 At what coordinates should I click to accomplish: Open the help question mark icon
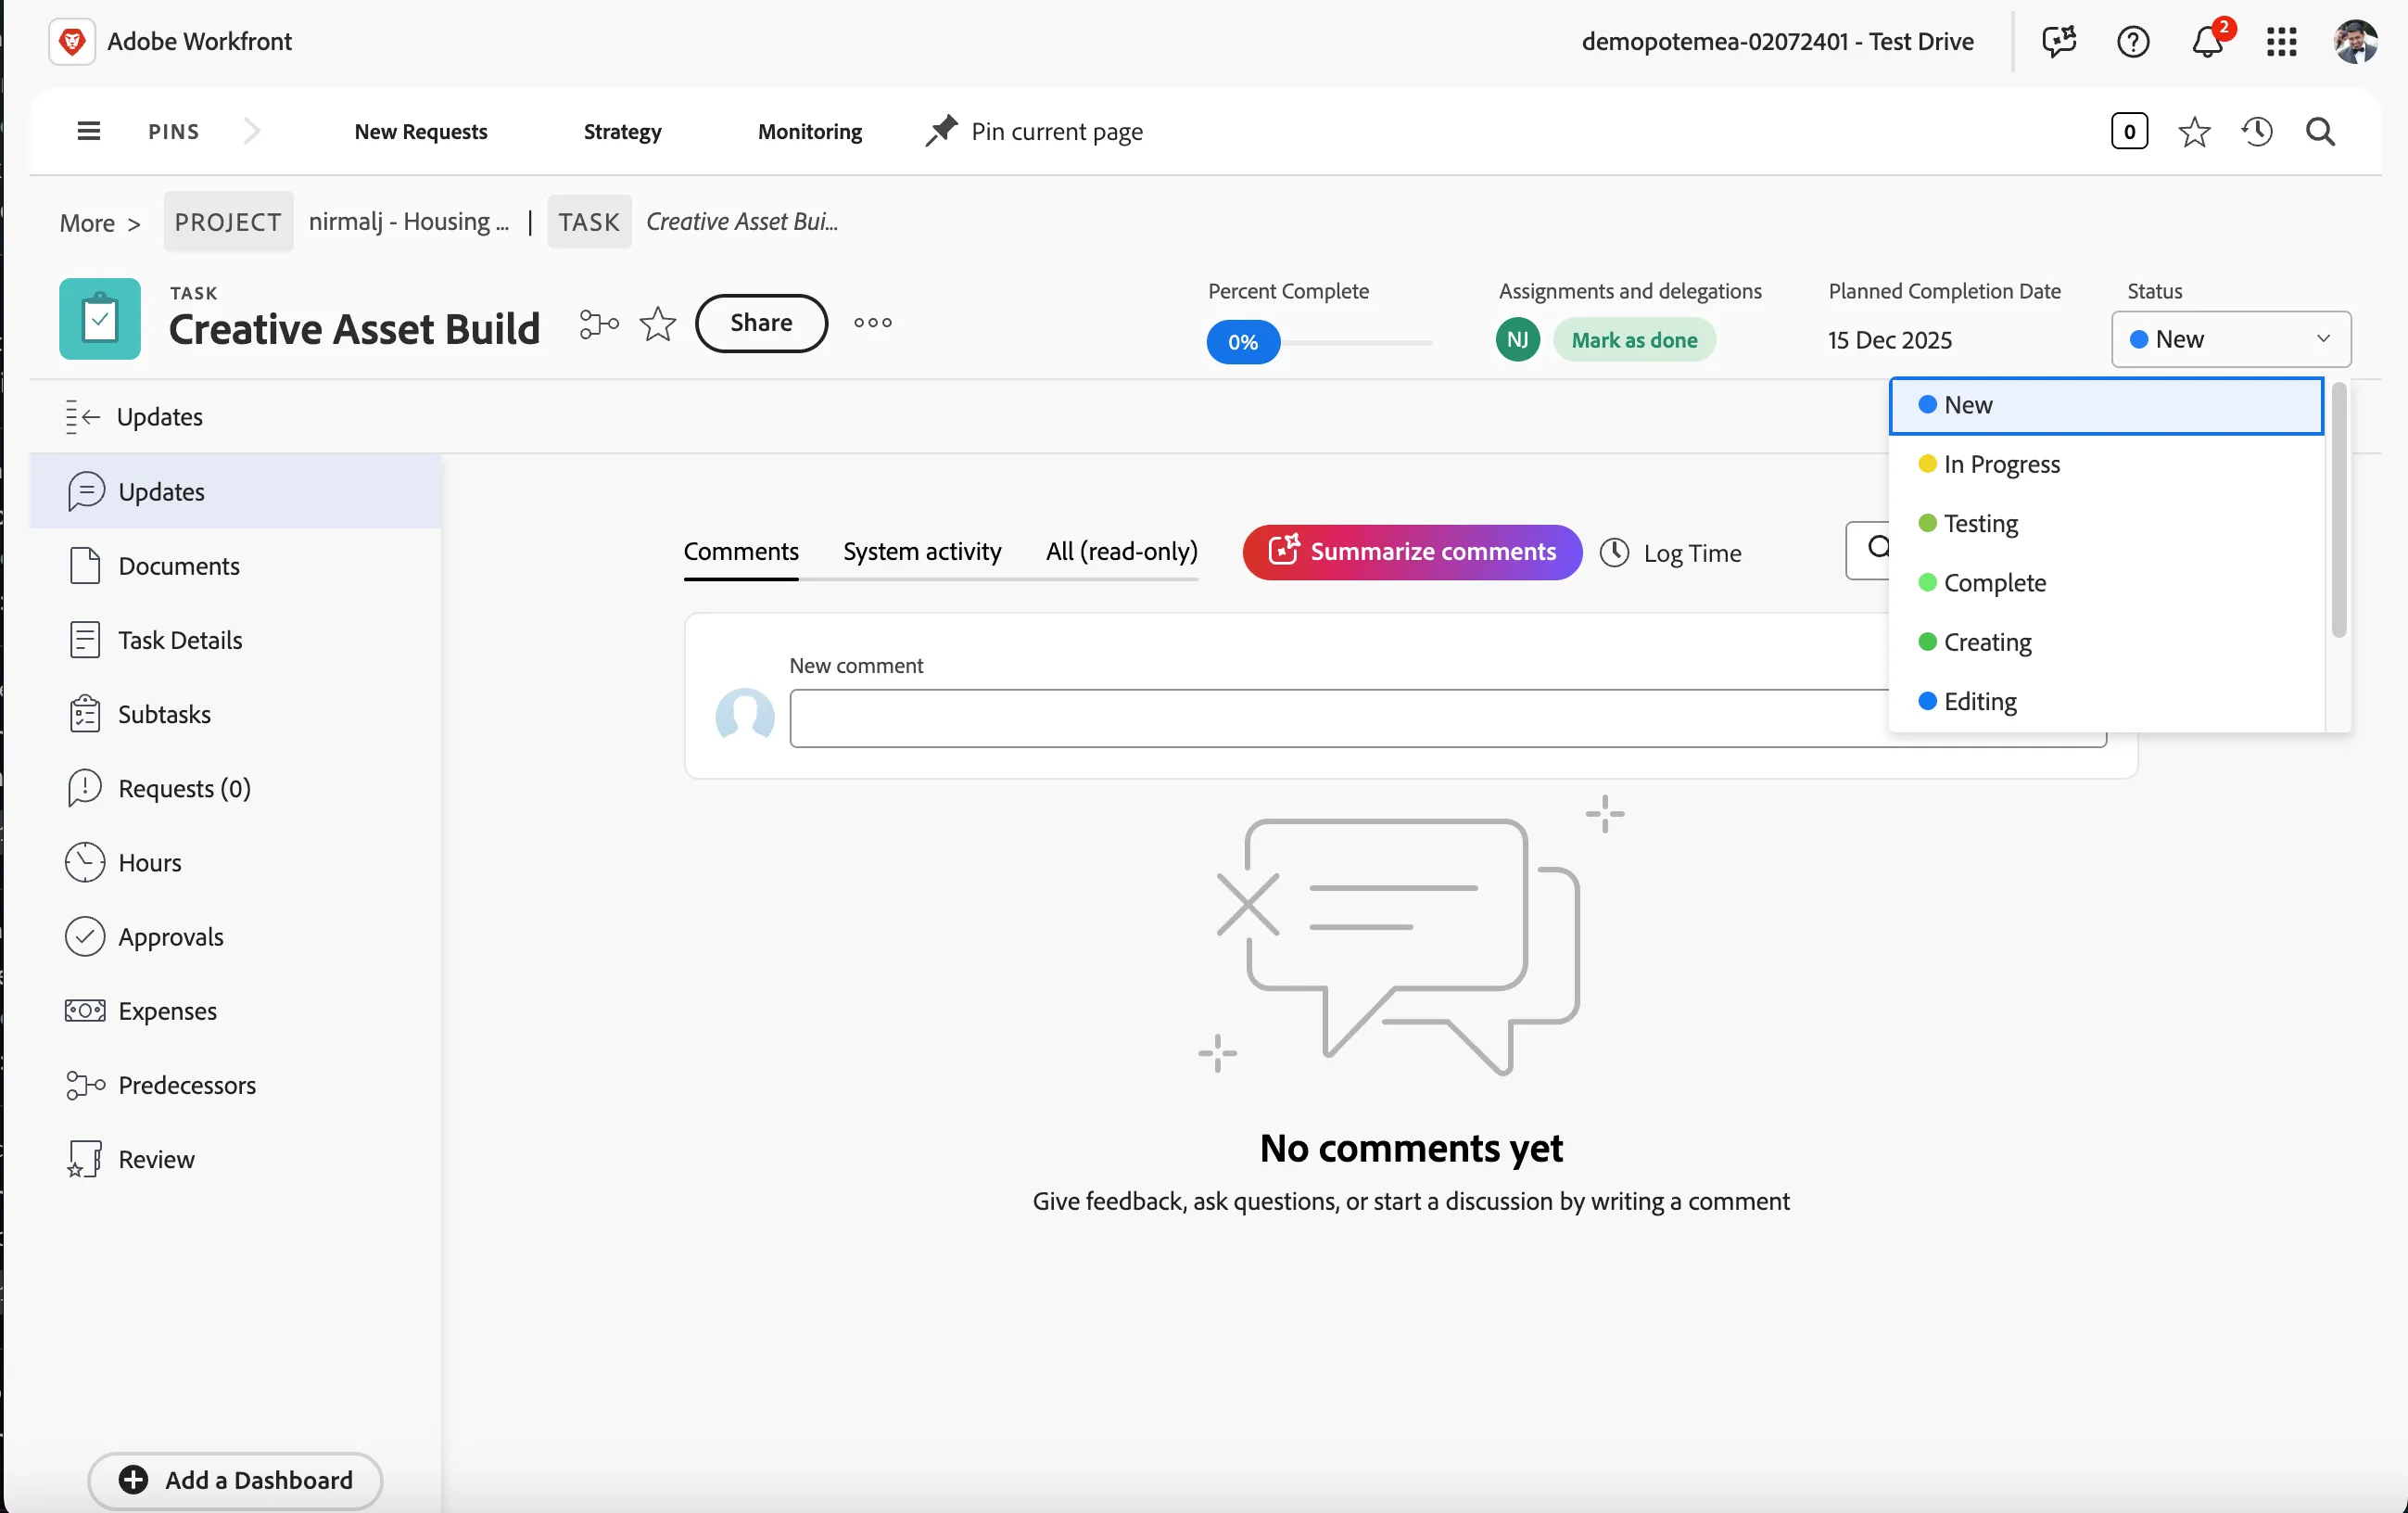point(2133,42)
